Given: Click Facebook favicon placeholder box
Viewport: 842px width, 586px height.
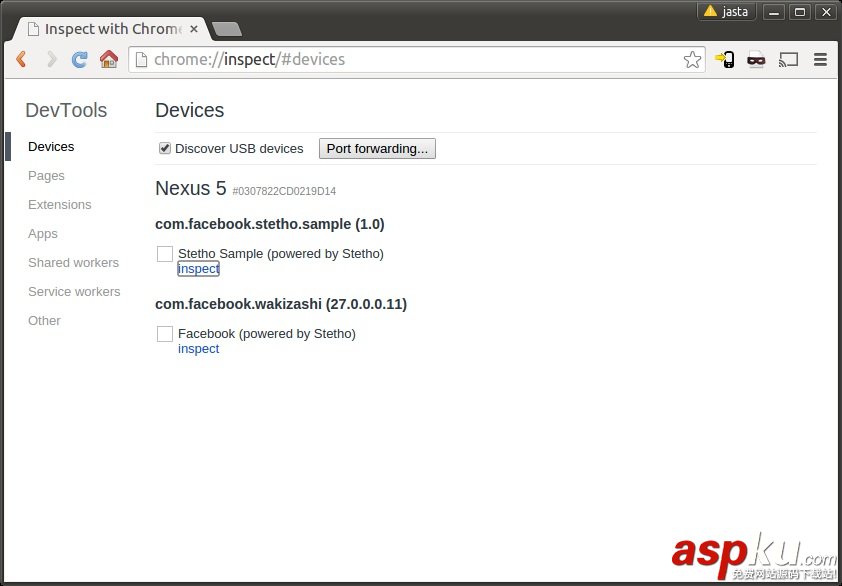Looking at the screenshot, I should (x=165, y=334).
